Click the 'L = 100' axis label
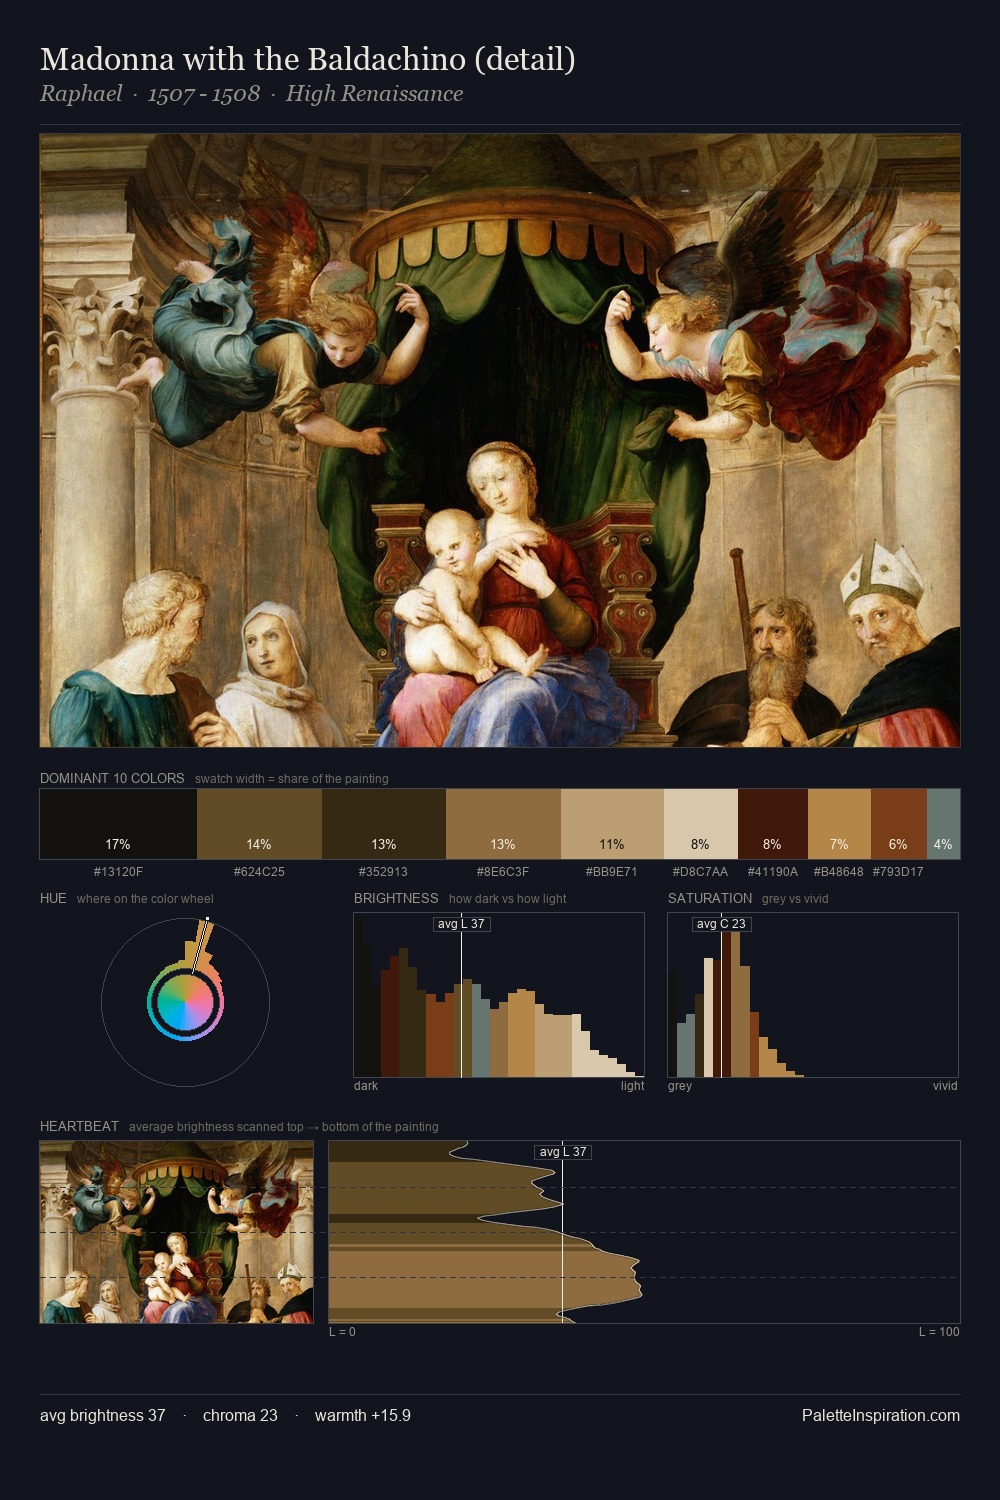This screenshot has width=1000, height=1500. click(x=939, y=1332)
